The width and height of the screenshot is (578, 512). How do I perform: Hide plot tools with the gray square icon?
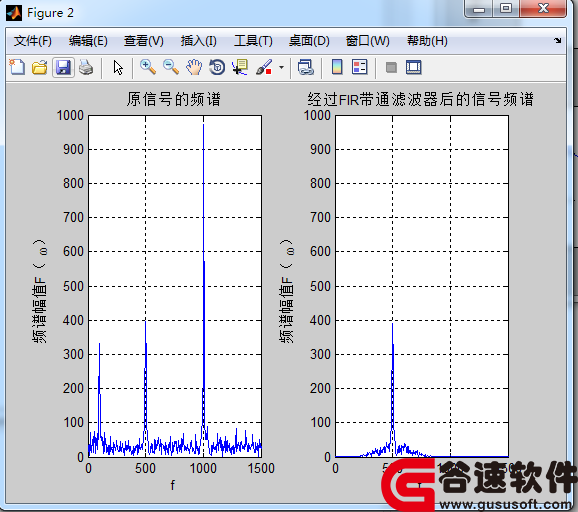(x=391, y=67)
